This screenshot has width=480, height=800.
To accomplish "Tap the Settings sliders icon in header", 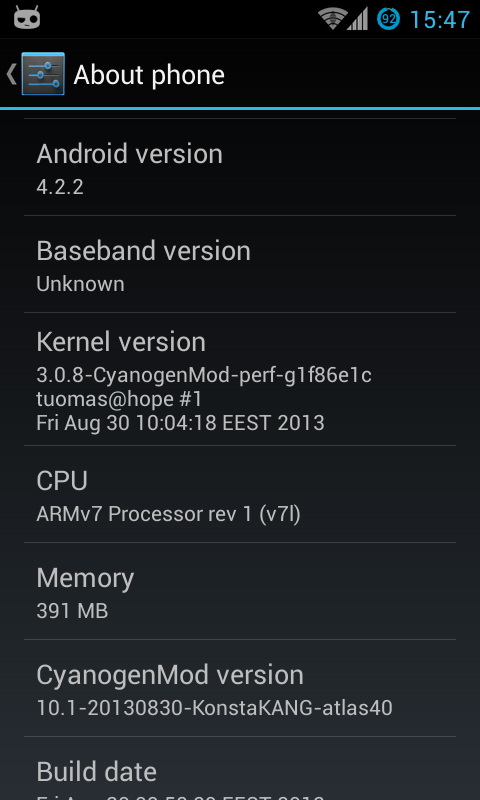I will (43, 74).
